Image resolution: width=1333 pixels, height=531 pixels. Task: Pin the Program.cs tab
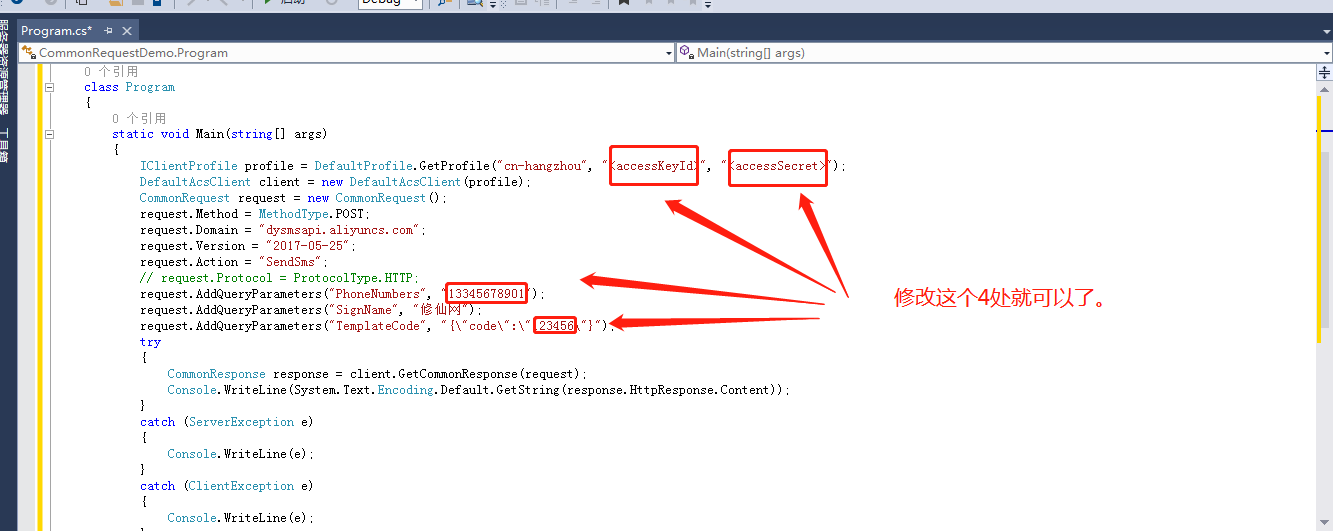108,31
